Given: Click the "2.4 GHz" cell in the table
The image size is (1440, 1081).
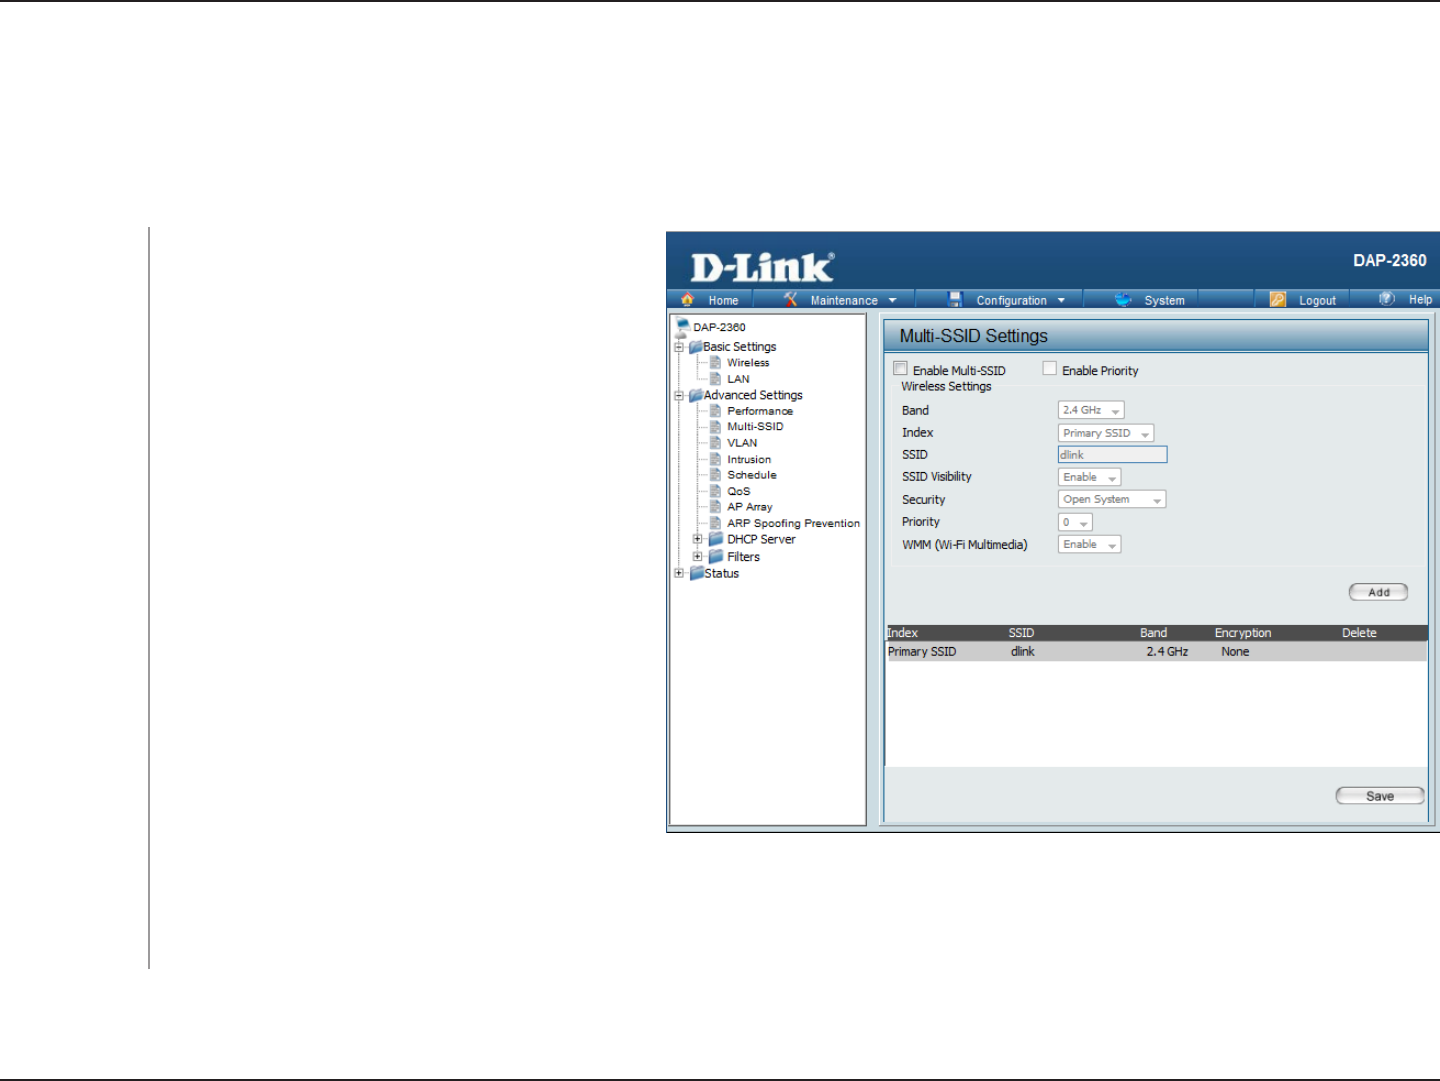Looking at the screenshot, I should pyautogui.click(x=1167, y=652).
